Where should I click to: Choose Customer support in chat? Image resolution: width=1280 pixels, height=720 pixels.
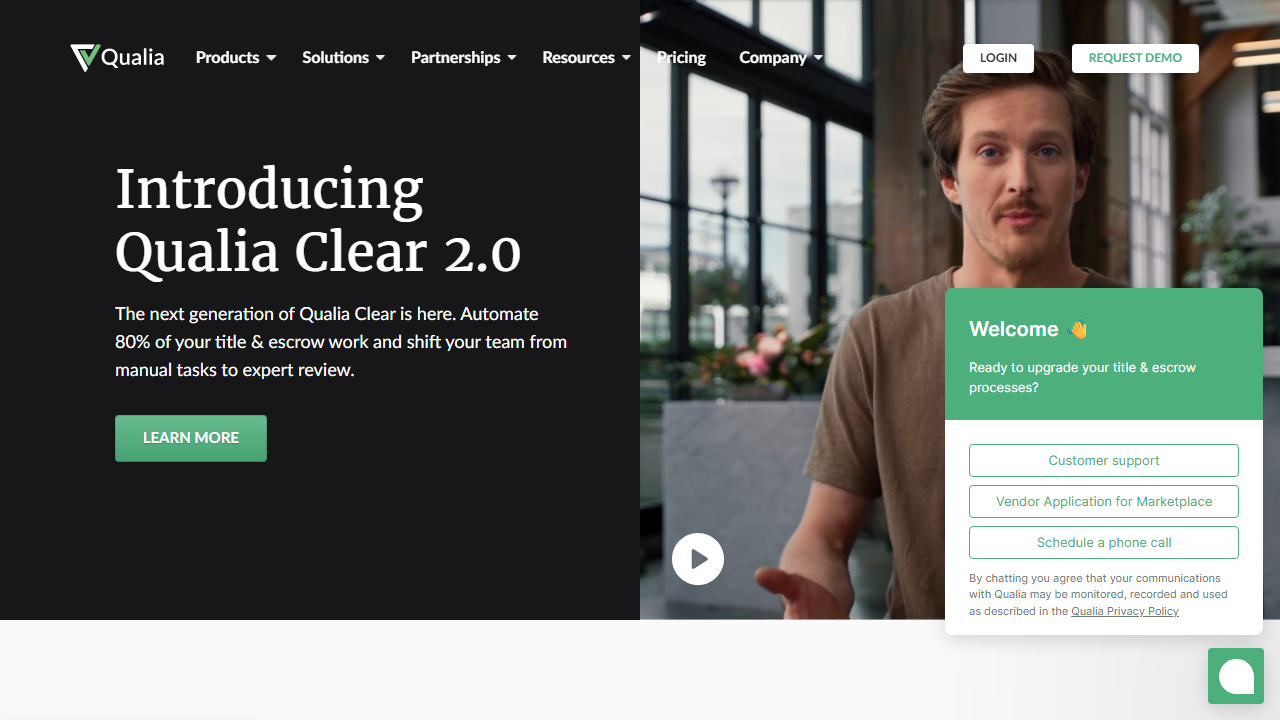click(1104, 460)
